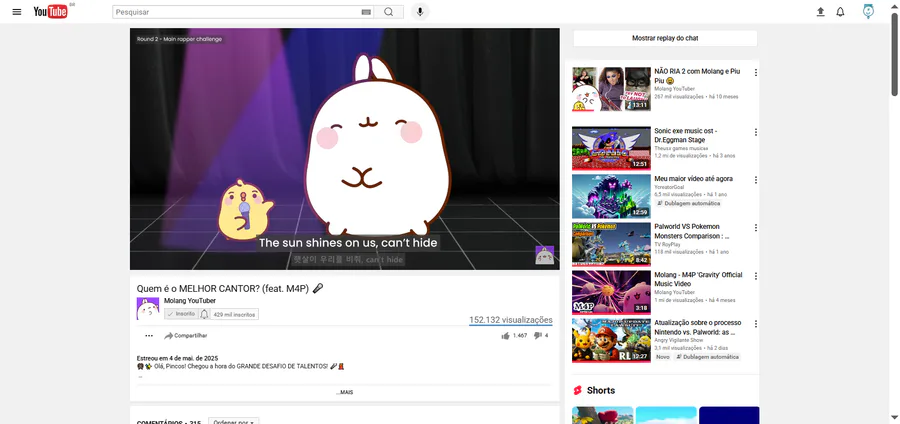Open NÃO RIA 2 video thumbnail
Image resolution: width=900 pixels, height=424 pixels.
(x=611, y=89)
